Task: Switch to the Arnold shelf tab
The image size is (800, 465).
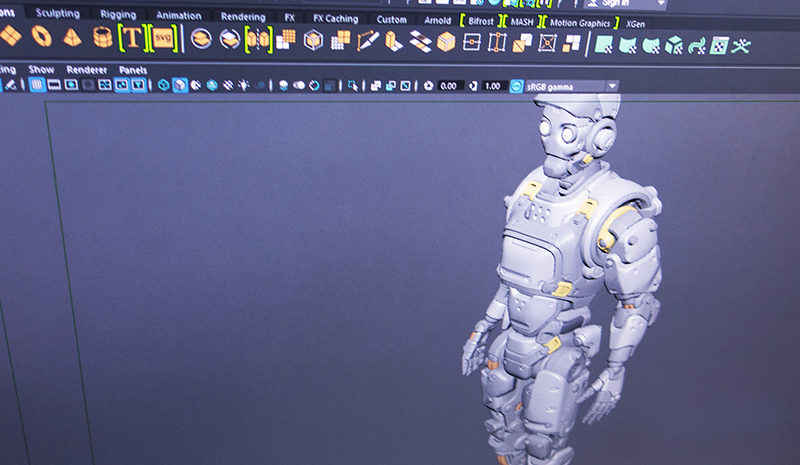Action: coord(437,20)
